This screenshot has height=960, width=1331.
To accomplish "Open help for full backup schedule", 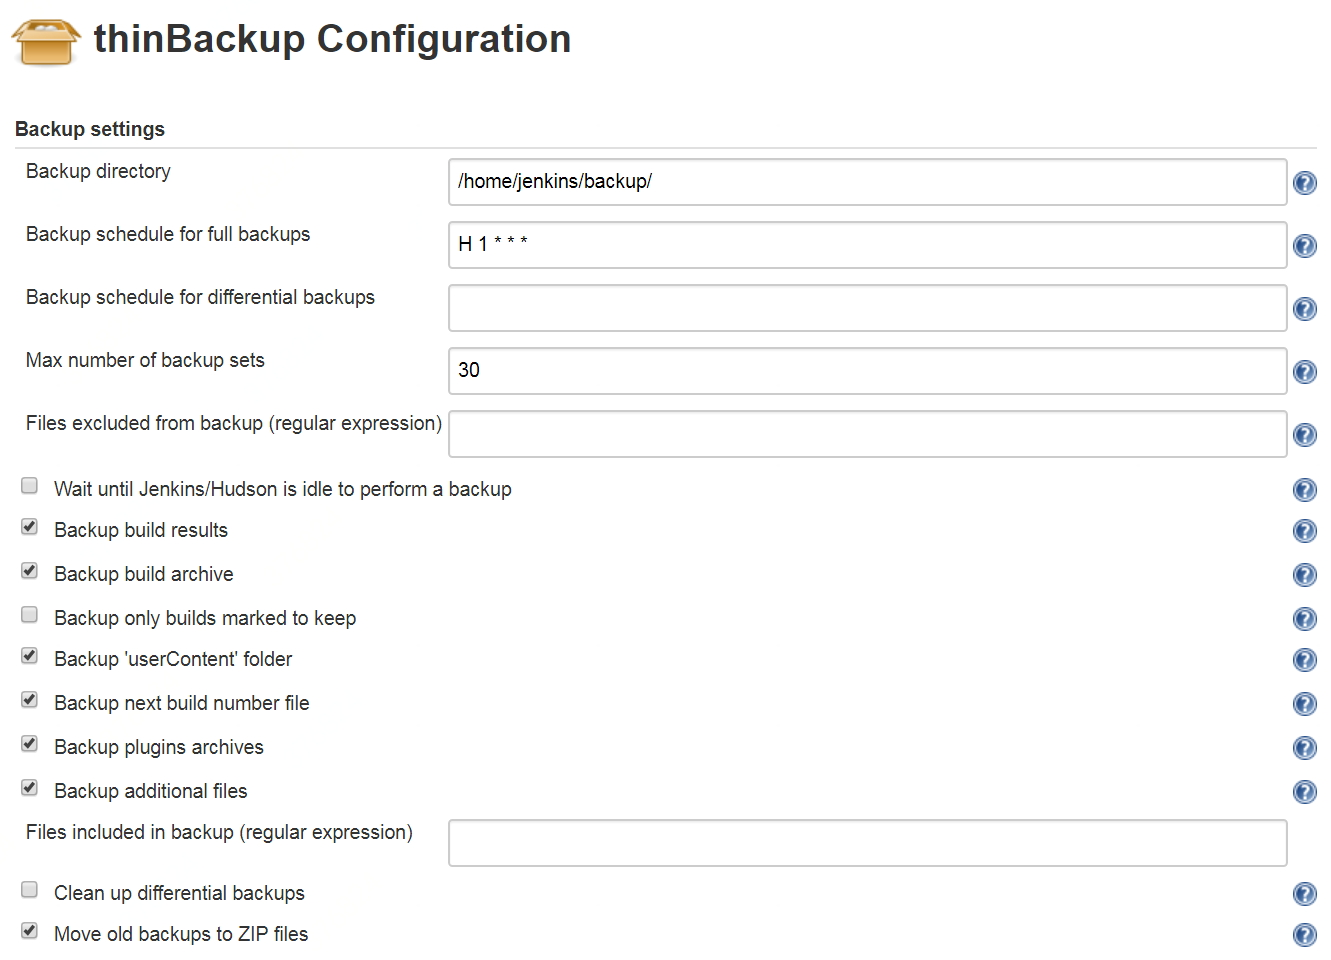I will click(x=1304, y=246).
